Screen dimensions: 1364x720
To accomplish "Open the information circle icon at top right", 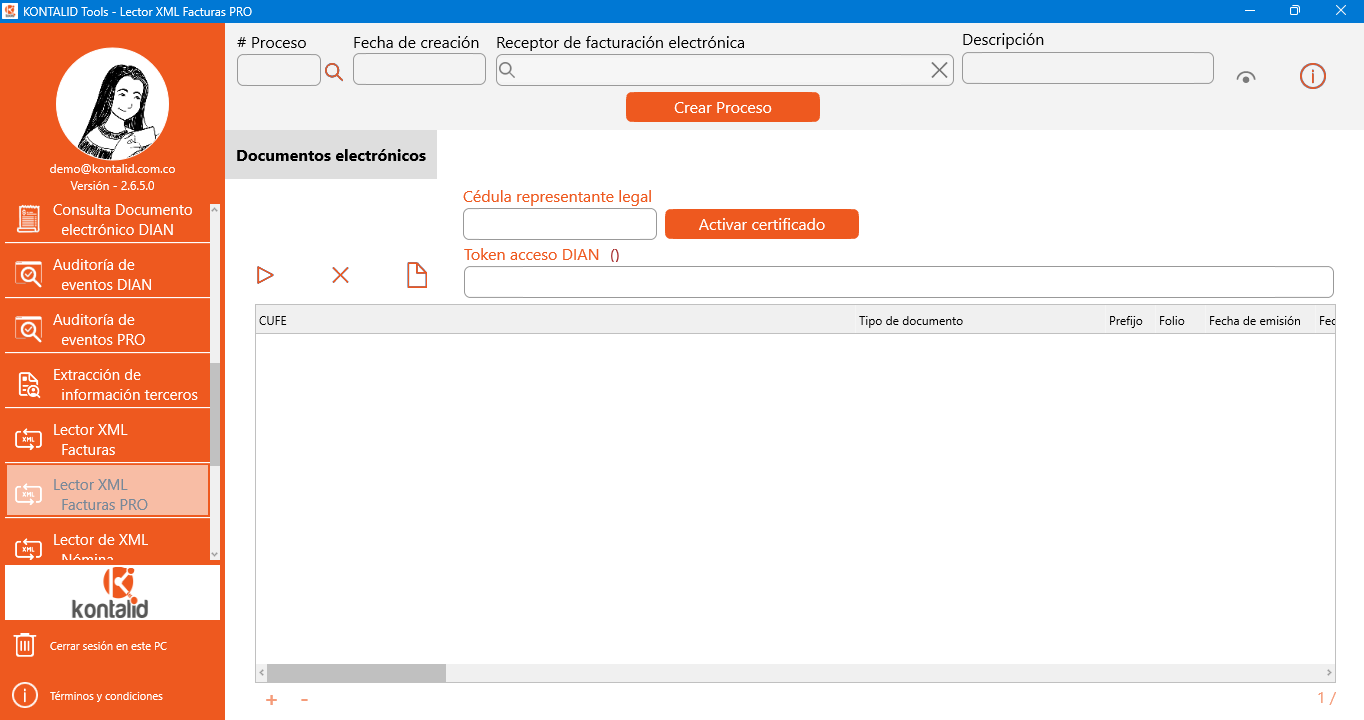I will point(1313,76).
